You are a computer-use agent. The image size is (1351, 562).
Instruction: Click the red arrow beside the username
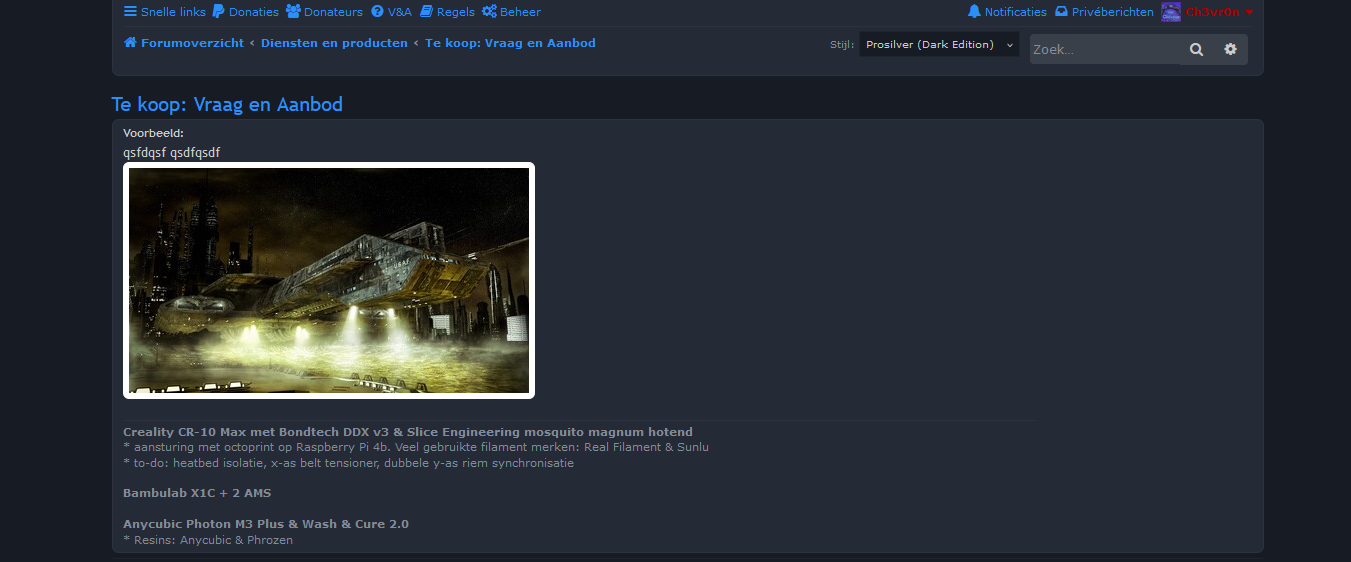pos(1249,12)
